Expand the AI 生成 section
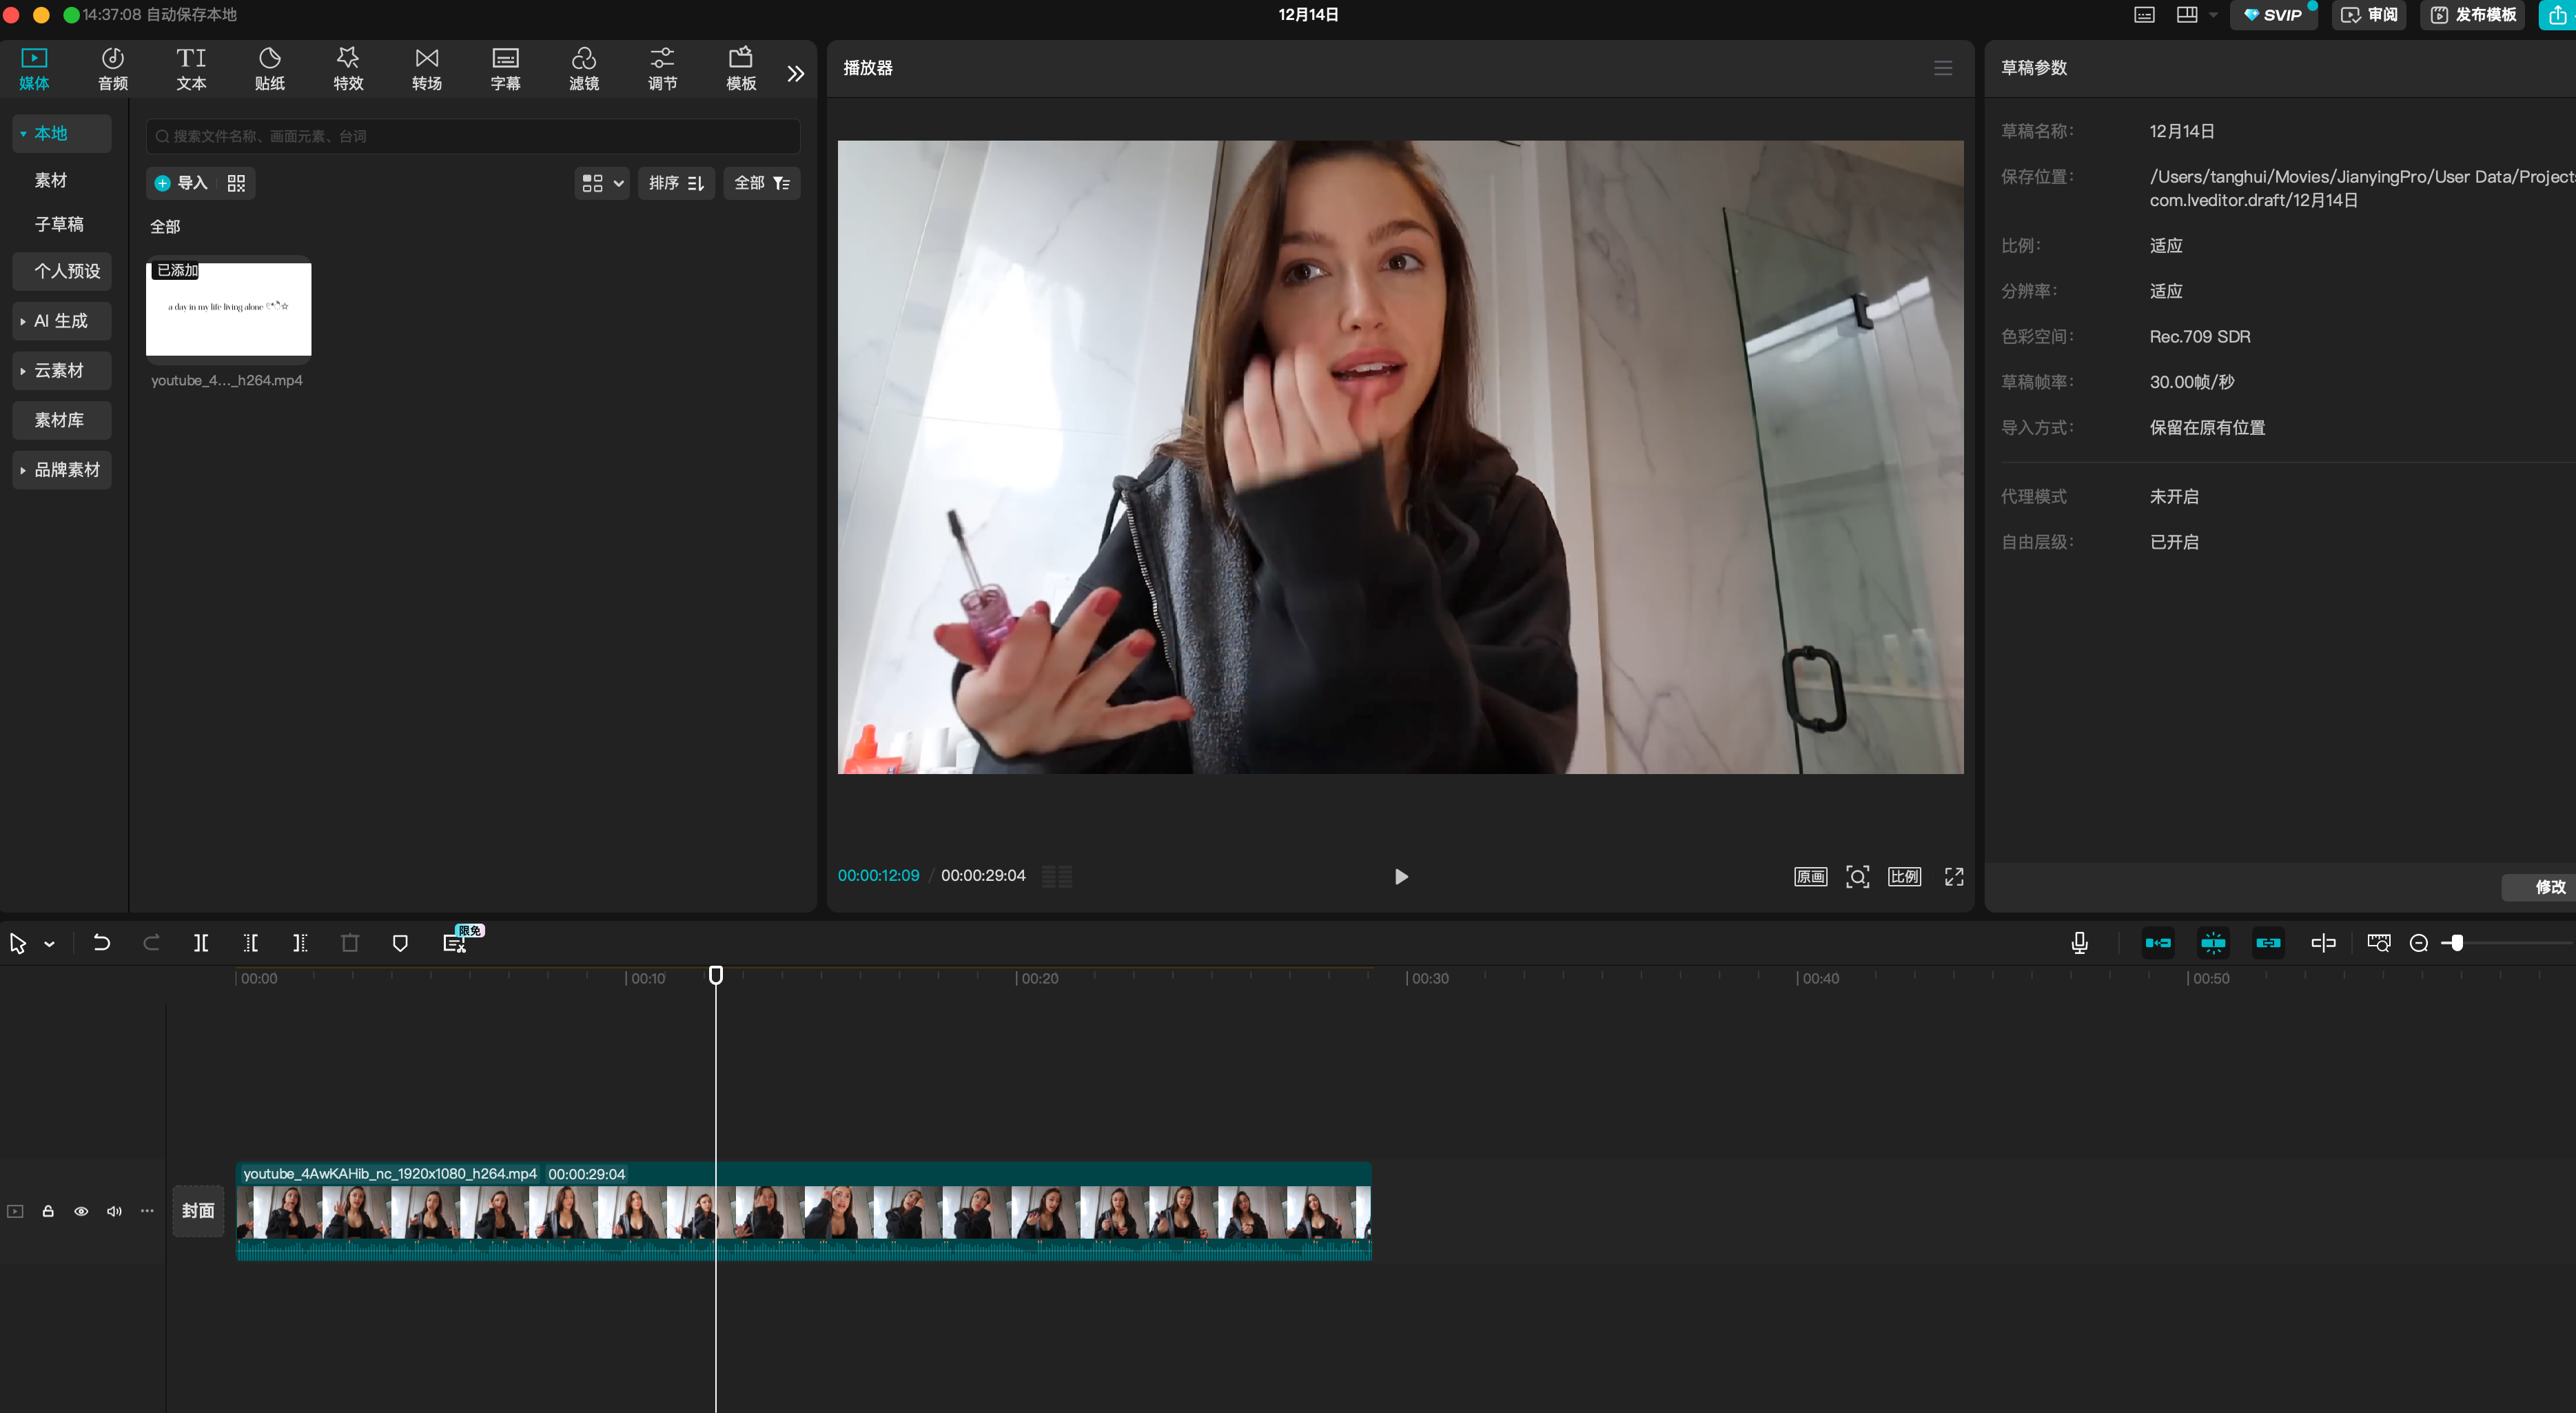 (x=61, y=321)
